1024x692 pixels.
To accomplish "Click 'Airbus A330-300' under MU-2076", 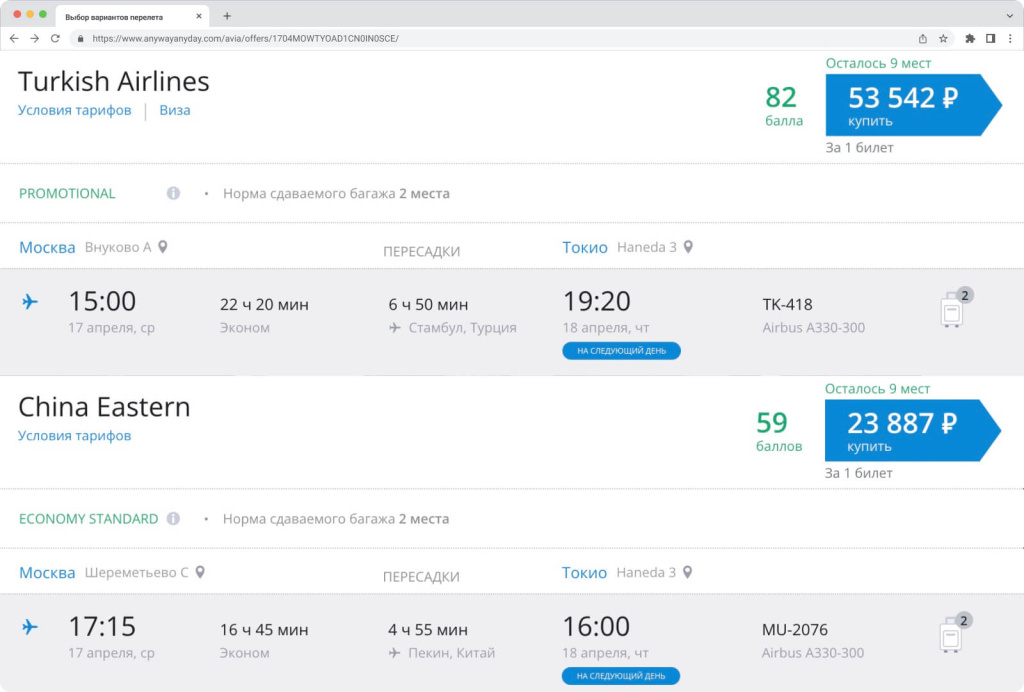I will 813,653.
